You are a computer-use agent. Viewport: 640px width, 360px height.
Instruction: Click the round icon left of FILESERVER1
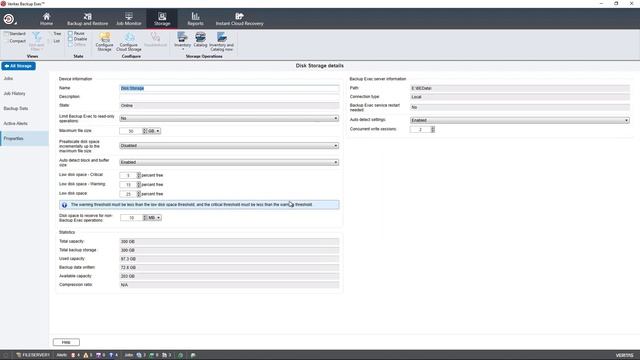coord(5,355)
